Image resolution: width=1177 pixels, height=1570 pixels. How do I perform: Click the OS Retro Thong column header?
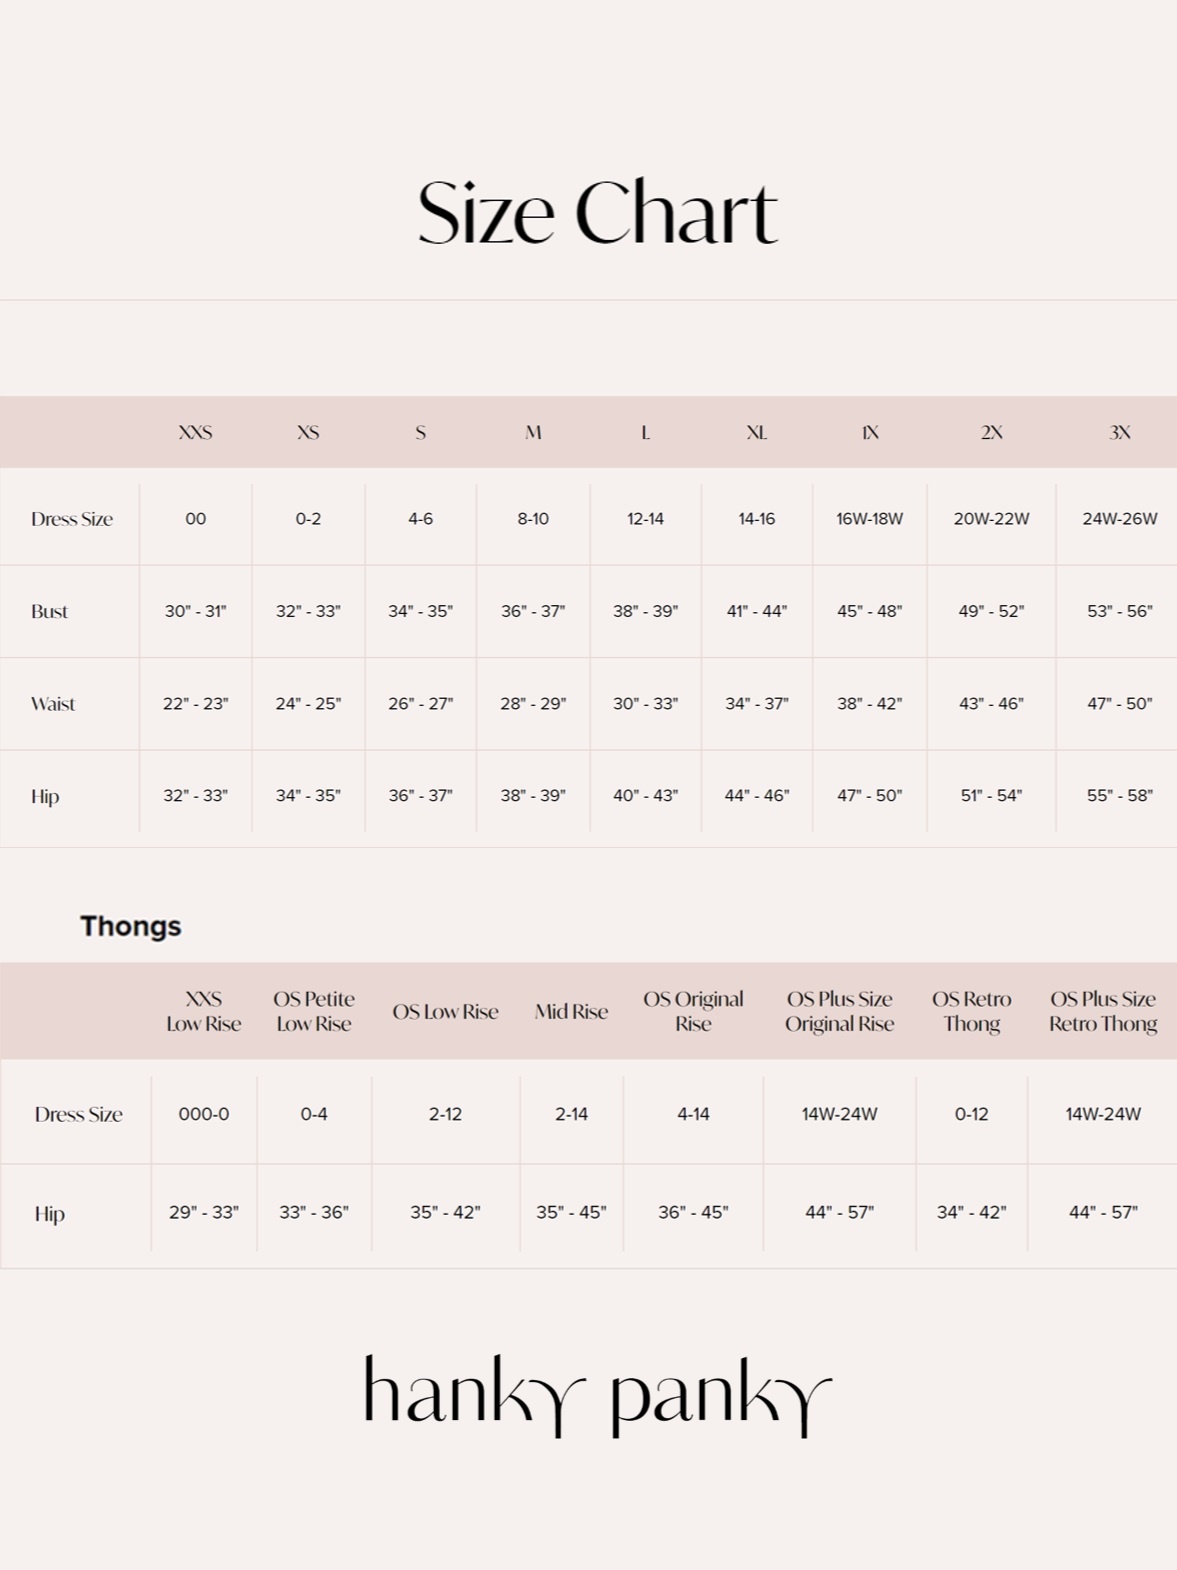[971, 1011]
